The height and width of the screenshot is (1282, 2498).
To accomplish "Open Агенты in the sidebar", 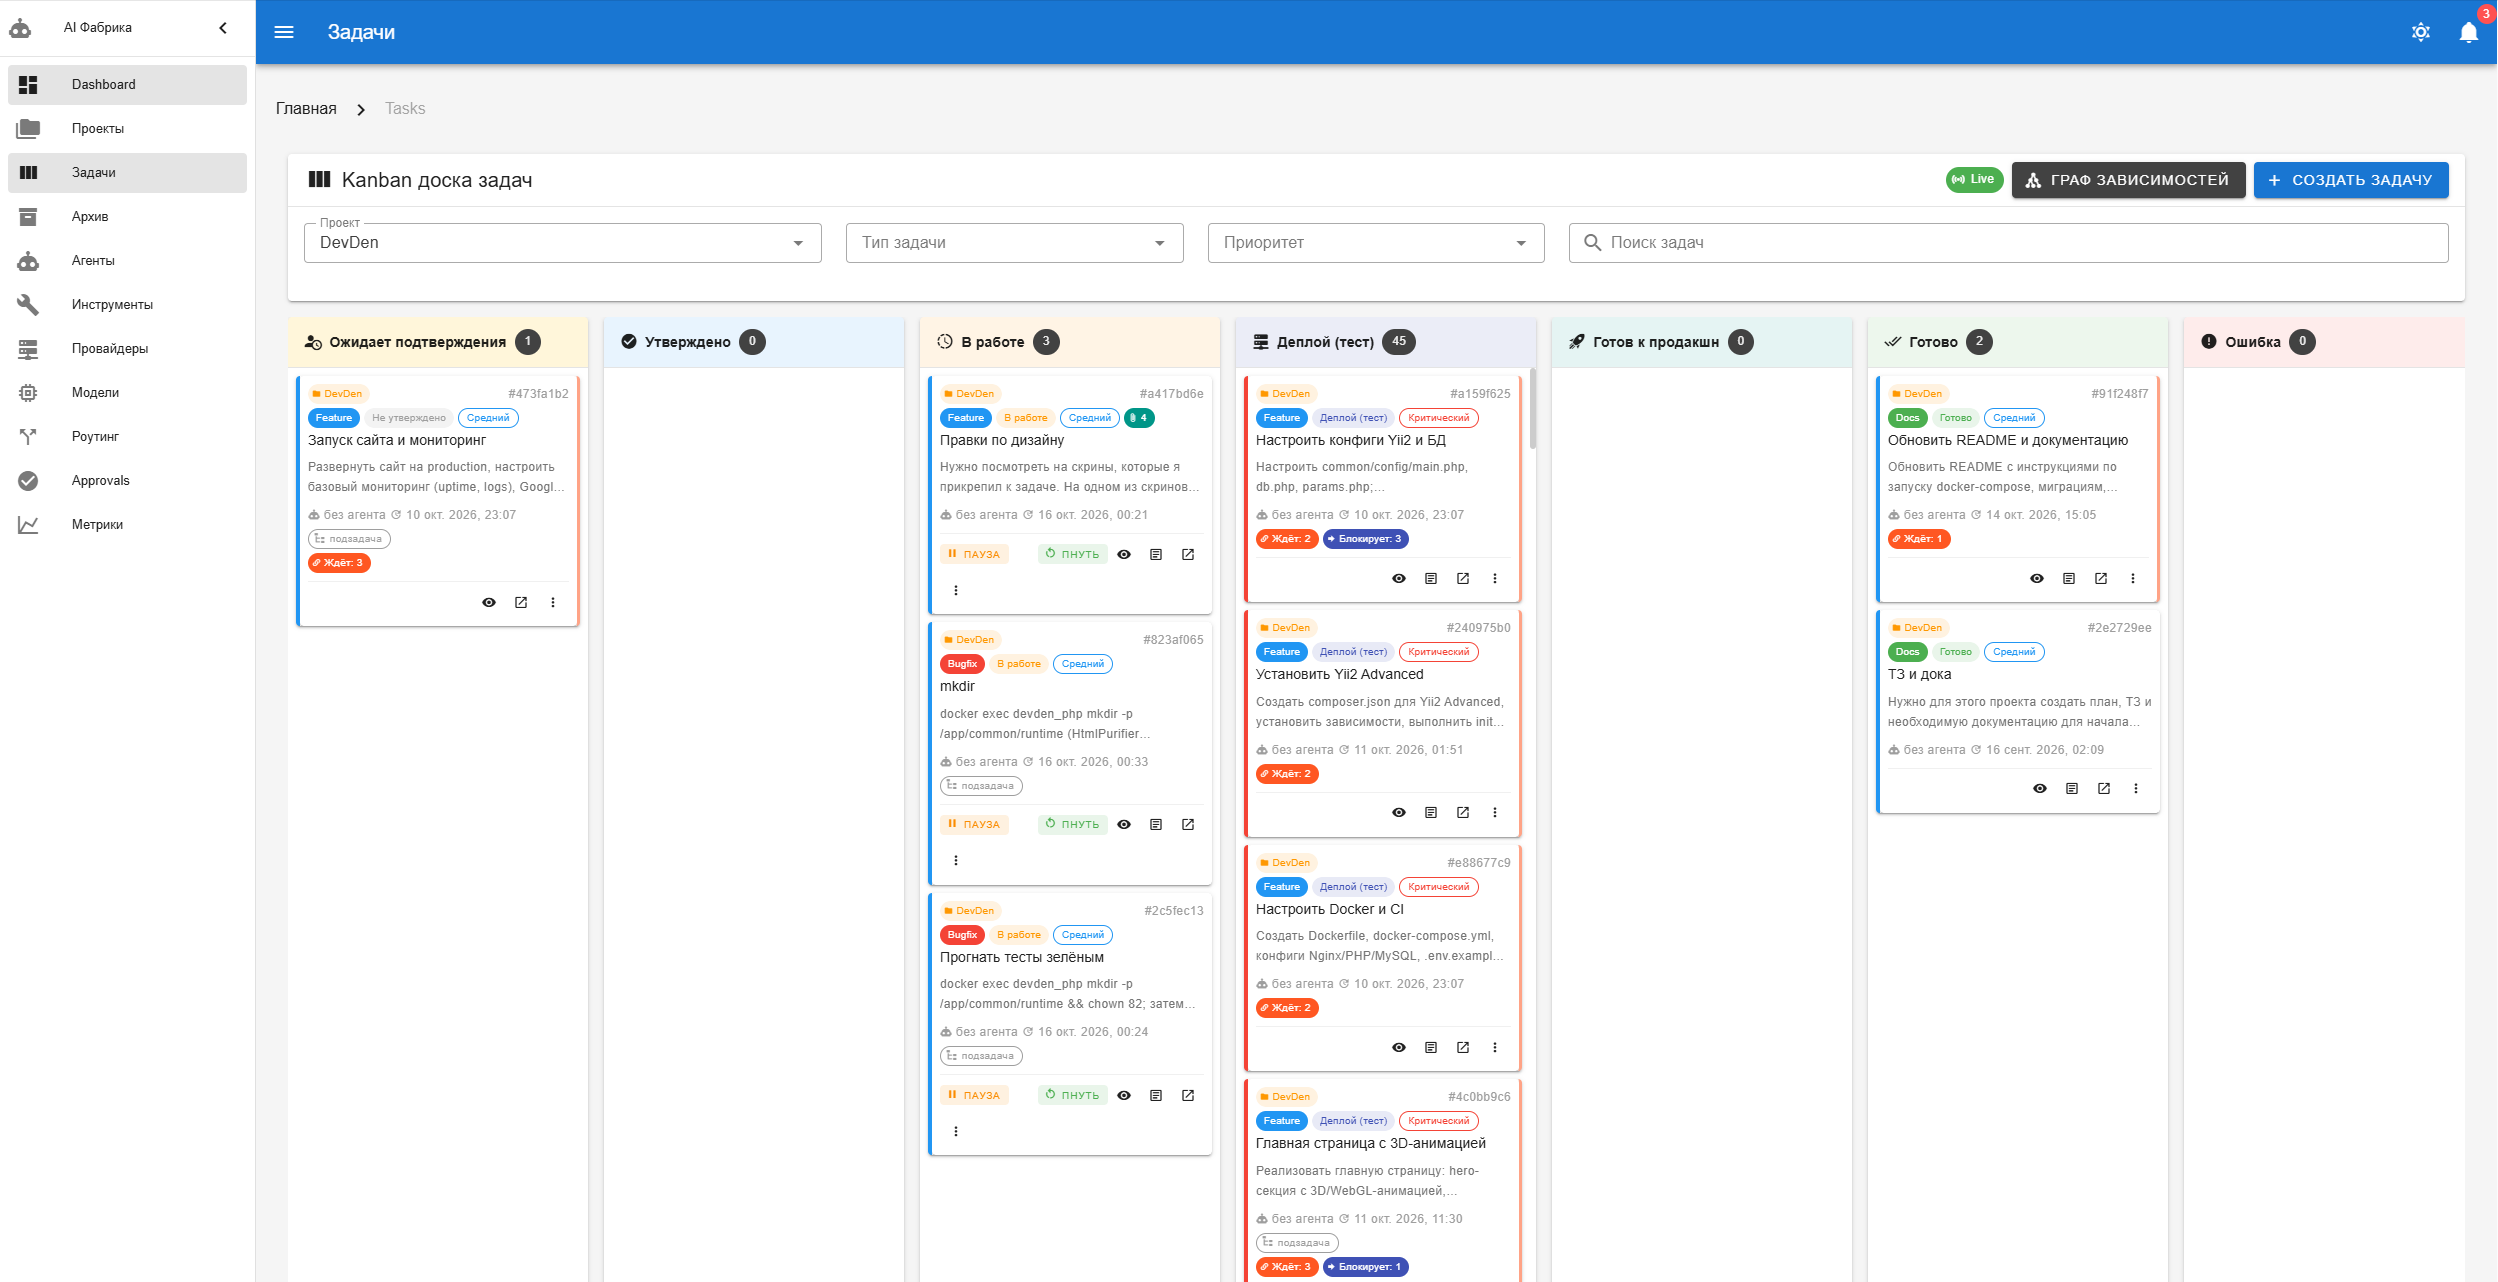I will pyautogui.click(x=127, y=261).
